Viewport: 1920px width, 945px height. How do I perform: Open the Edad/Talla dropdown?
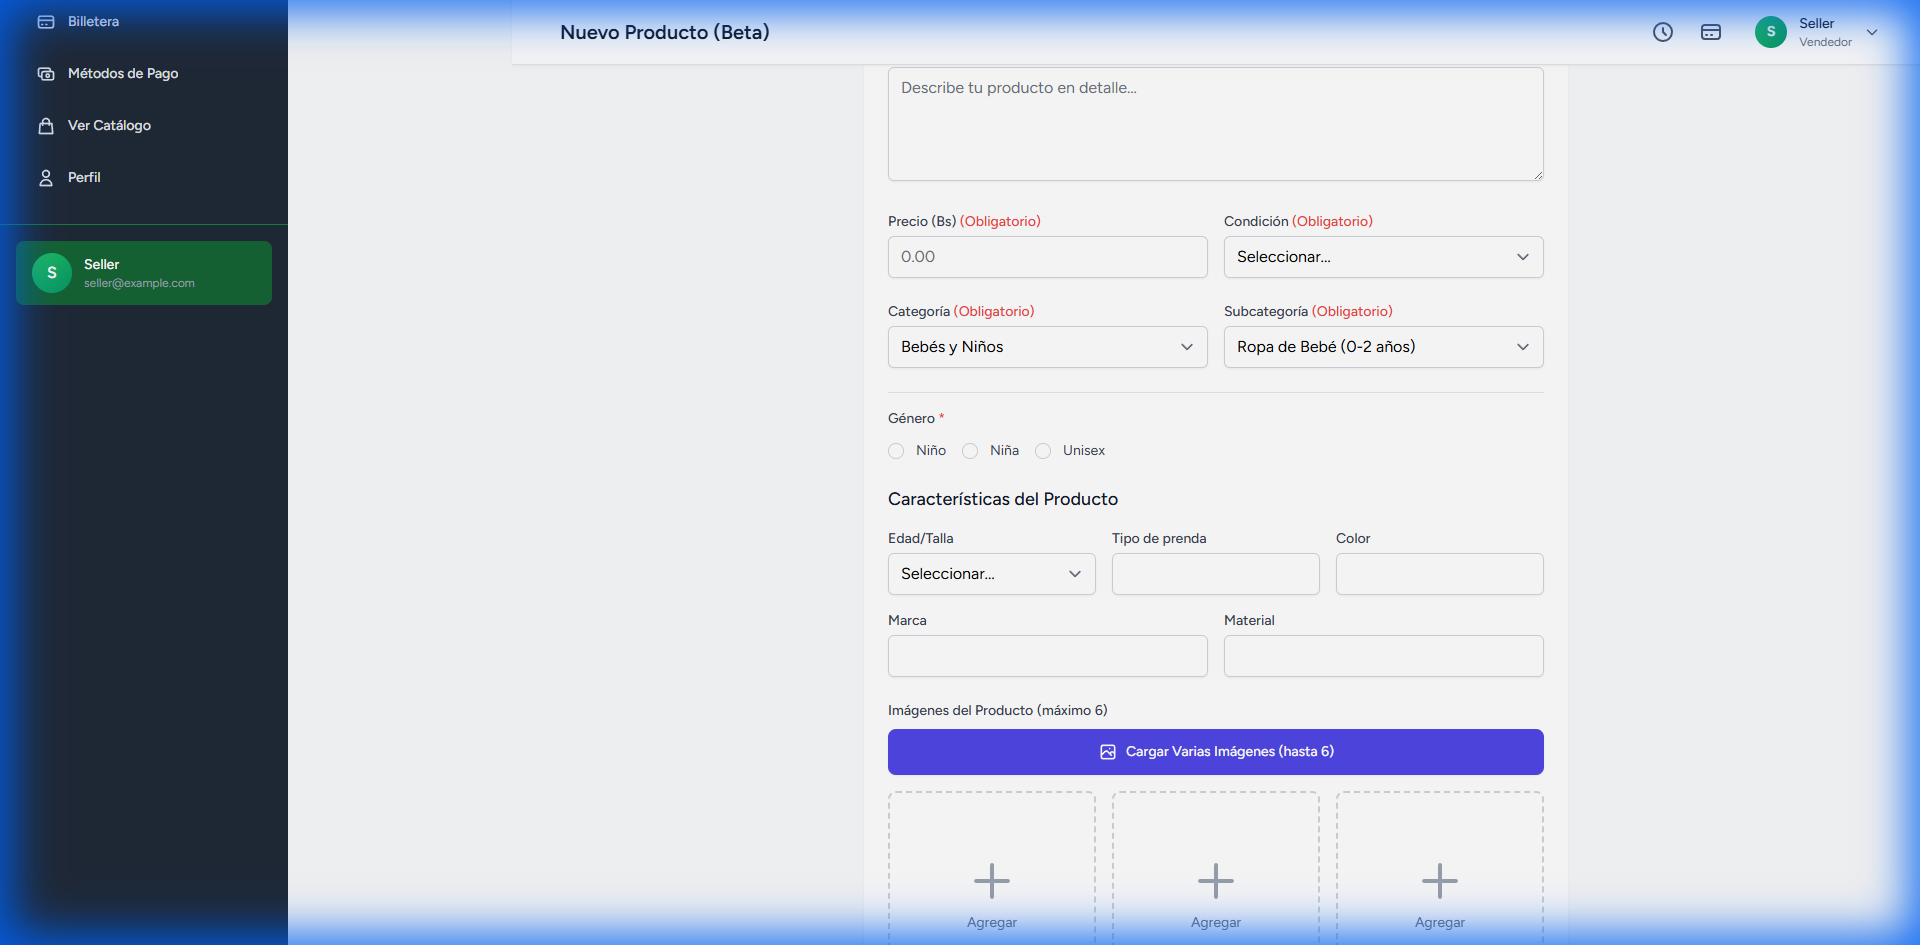[x=991, y=574]
